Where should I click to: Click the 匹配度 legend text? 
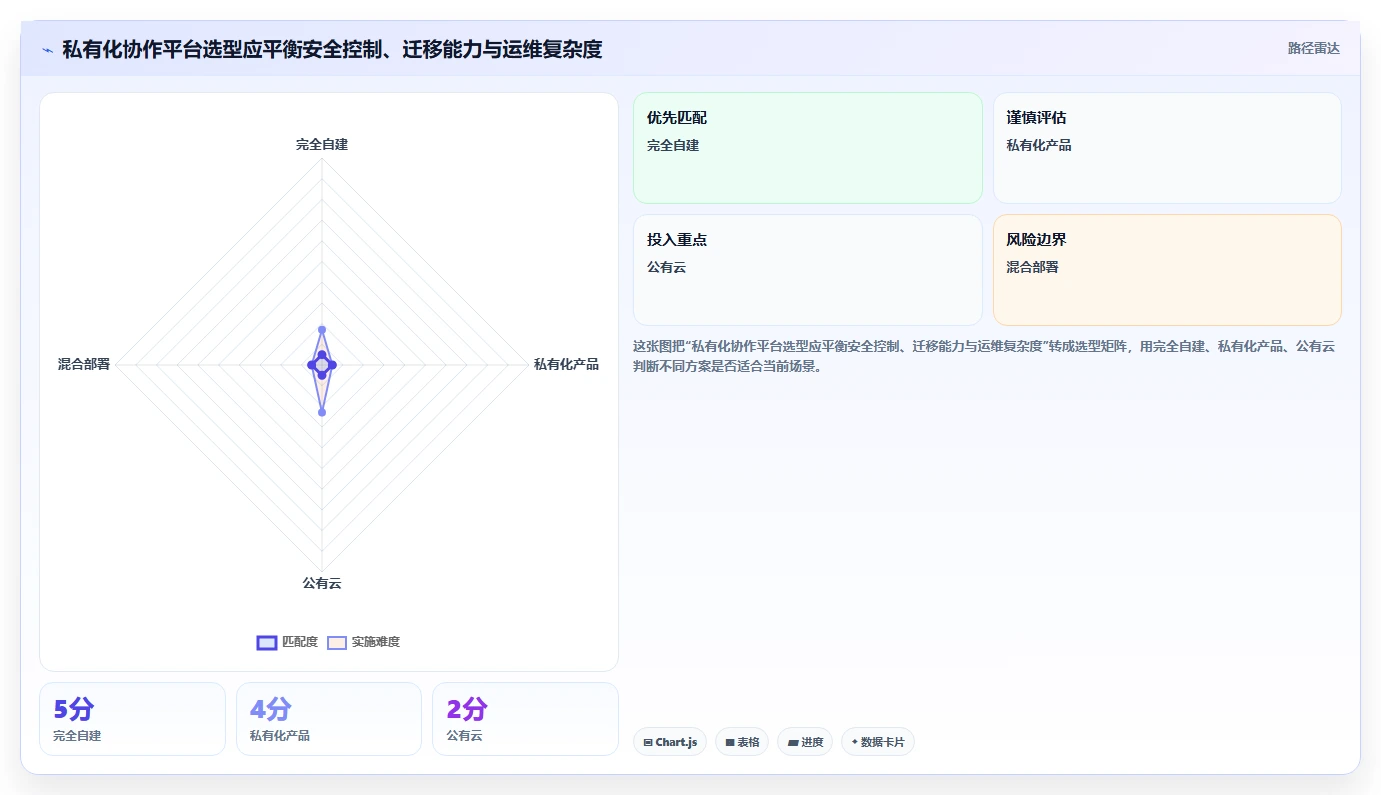tap(300, 642)
